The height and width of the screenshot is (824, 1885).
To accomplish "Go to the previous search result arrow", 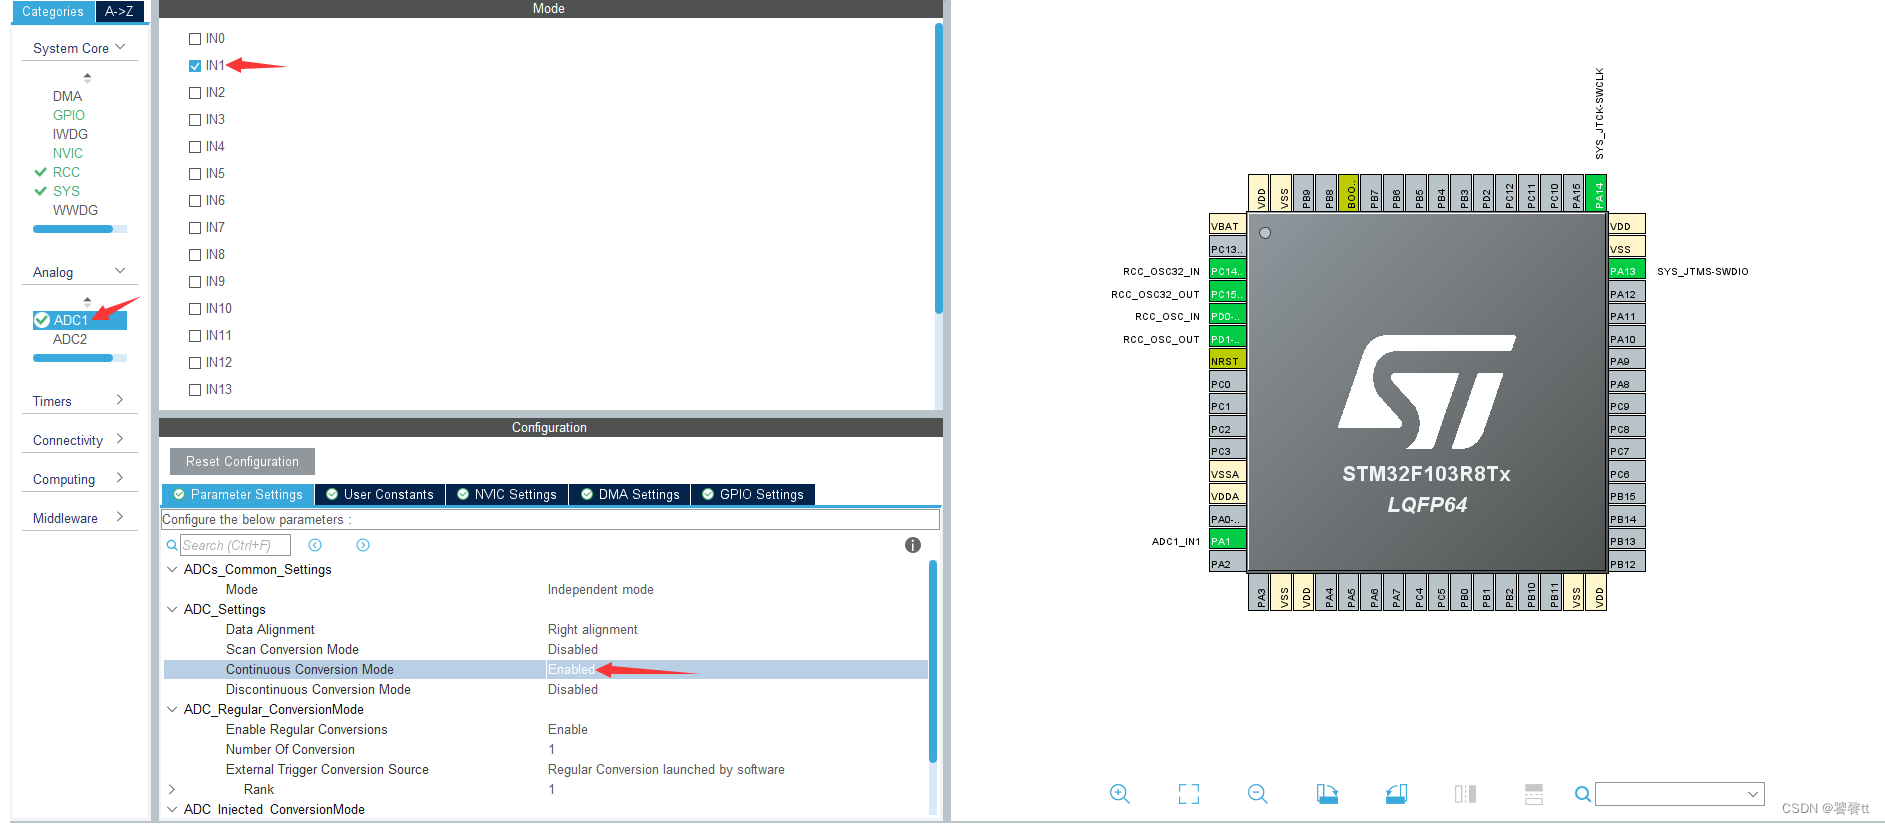I will coord(315,545).
